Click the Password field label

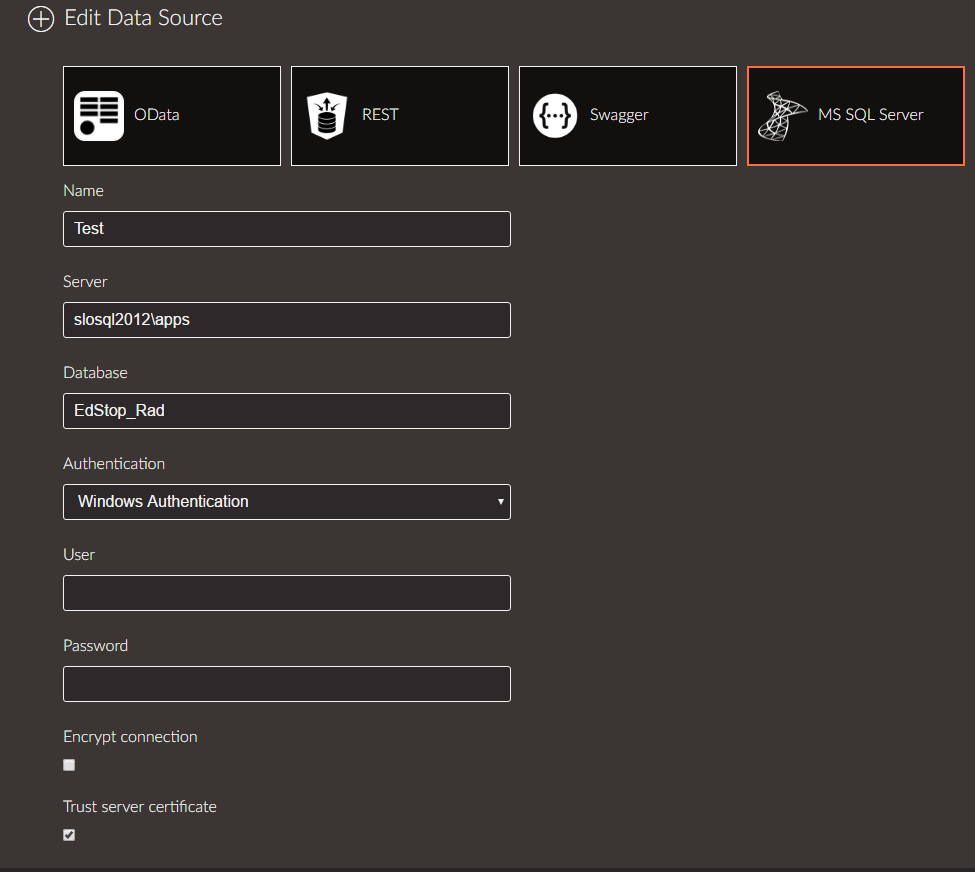[x=95, y=646]
